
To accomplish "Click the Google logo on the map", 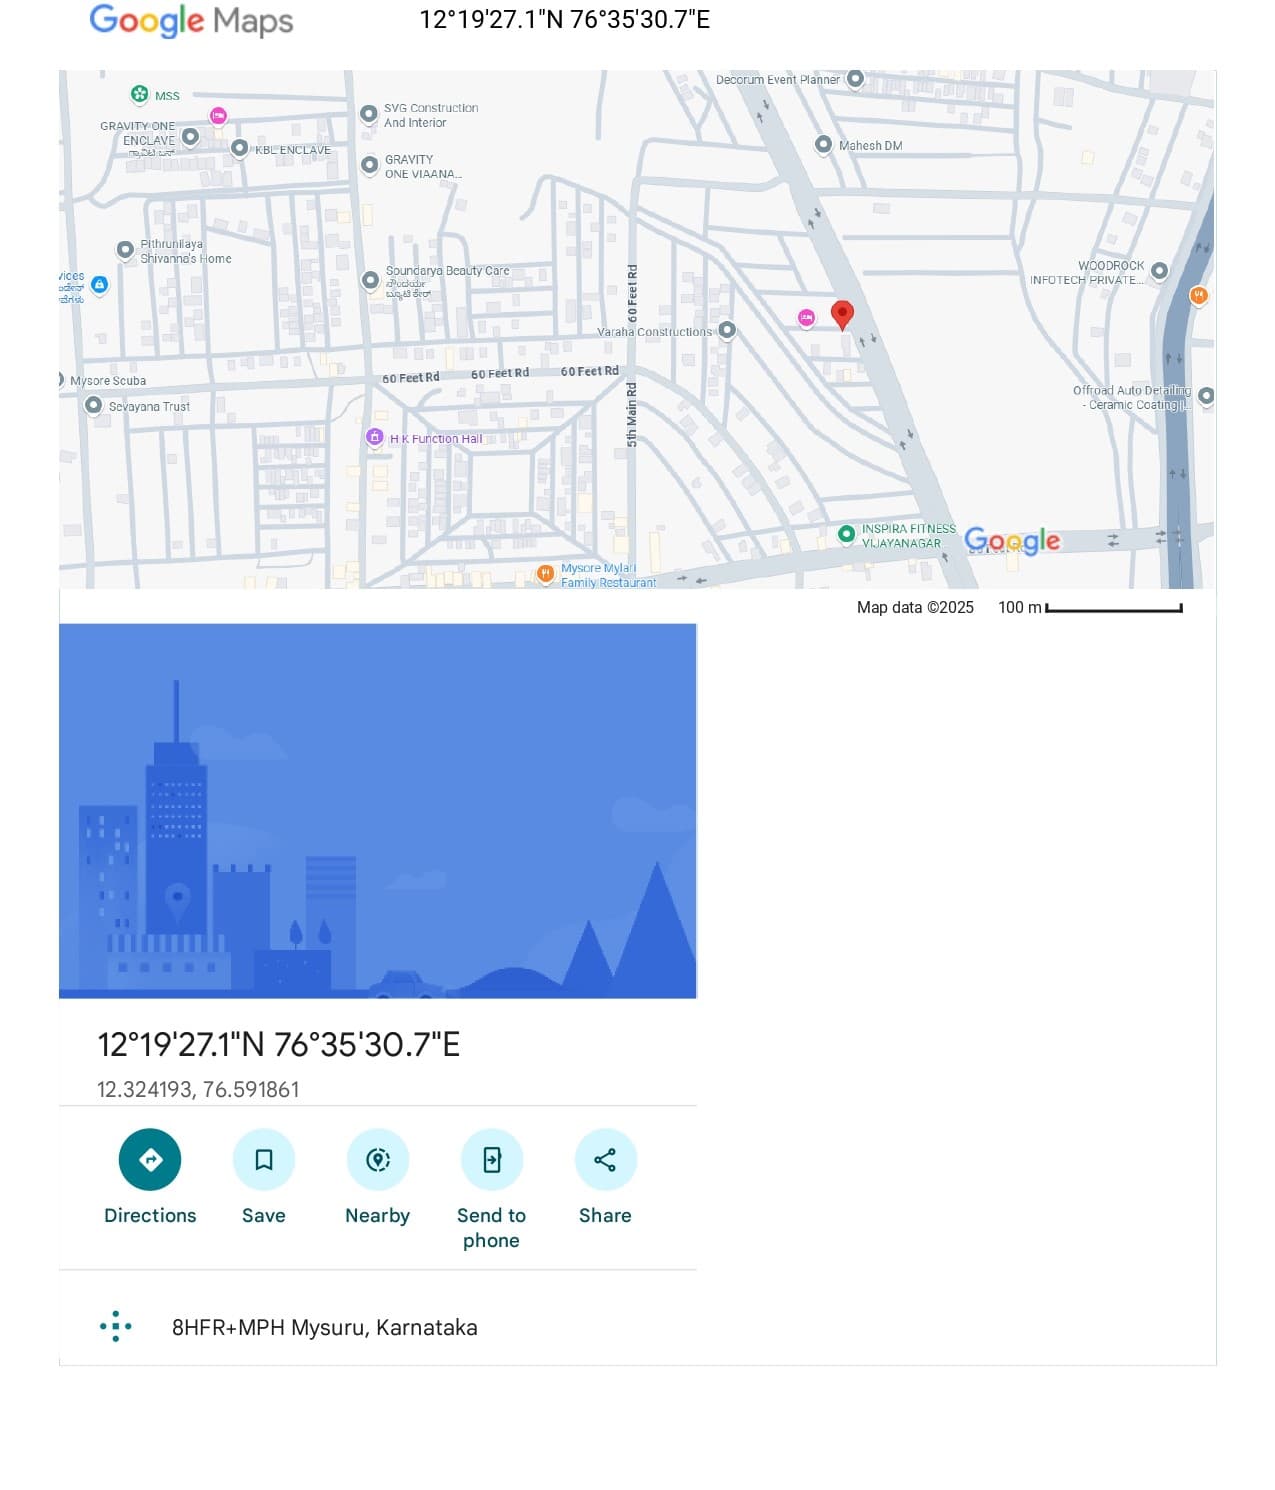I will coord(1012,541).
